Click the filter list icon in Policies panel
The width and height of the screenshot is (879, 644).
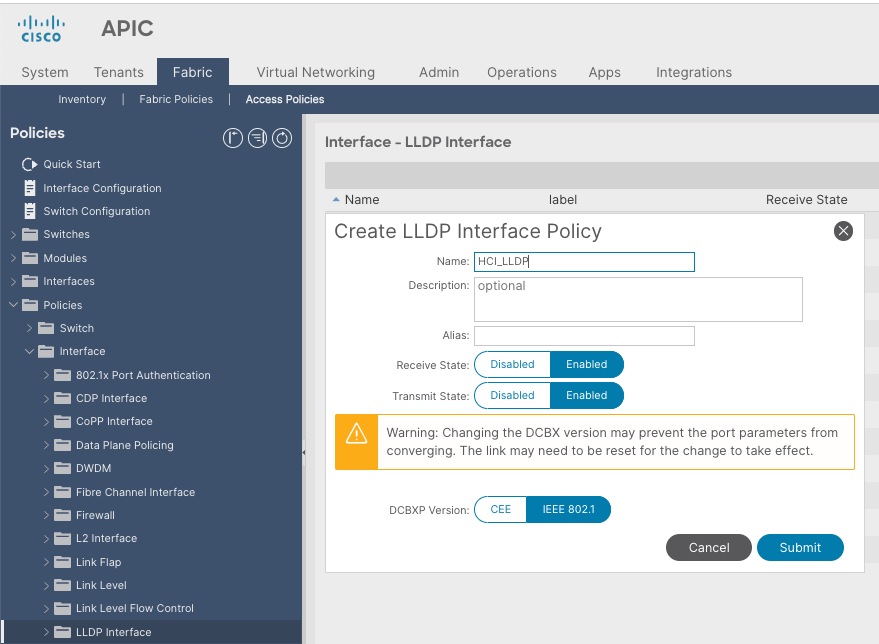tap(257, 138)
